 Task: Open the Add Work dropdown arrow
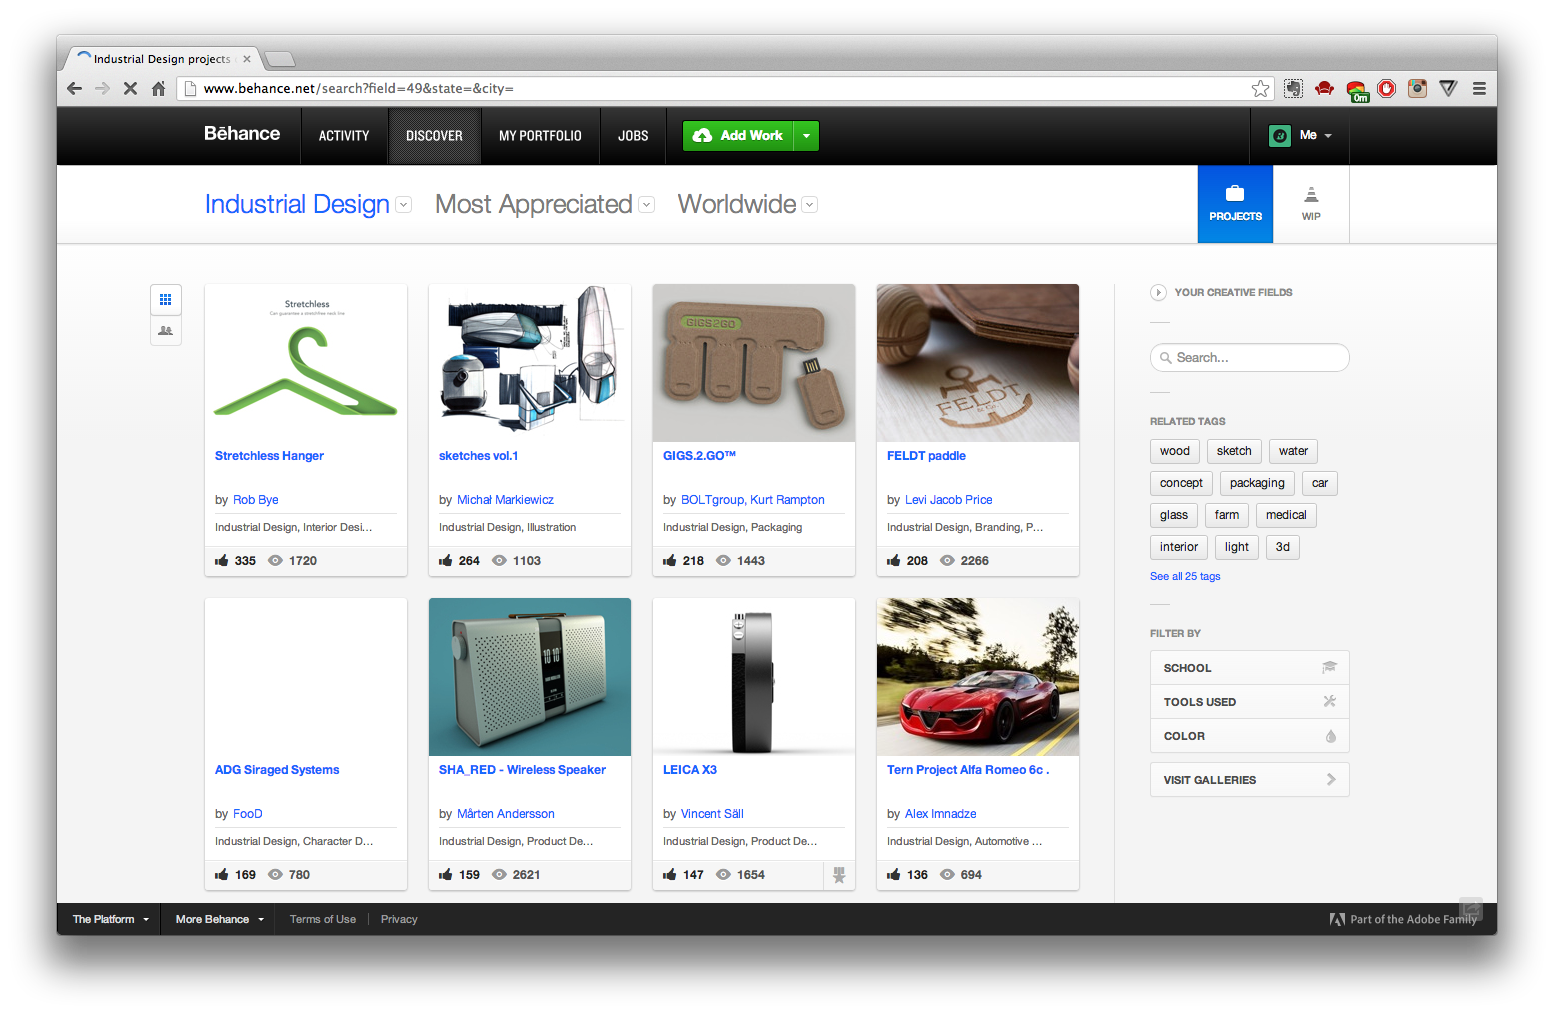(806, 136)
